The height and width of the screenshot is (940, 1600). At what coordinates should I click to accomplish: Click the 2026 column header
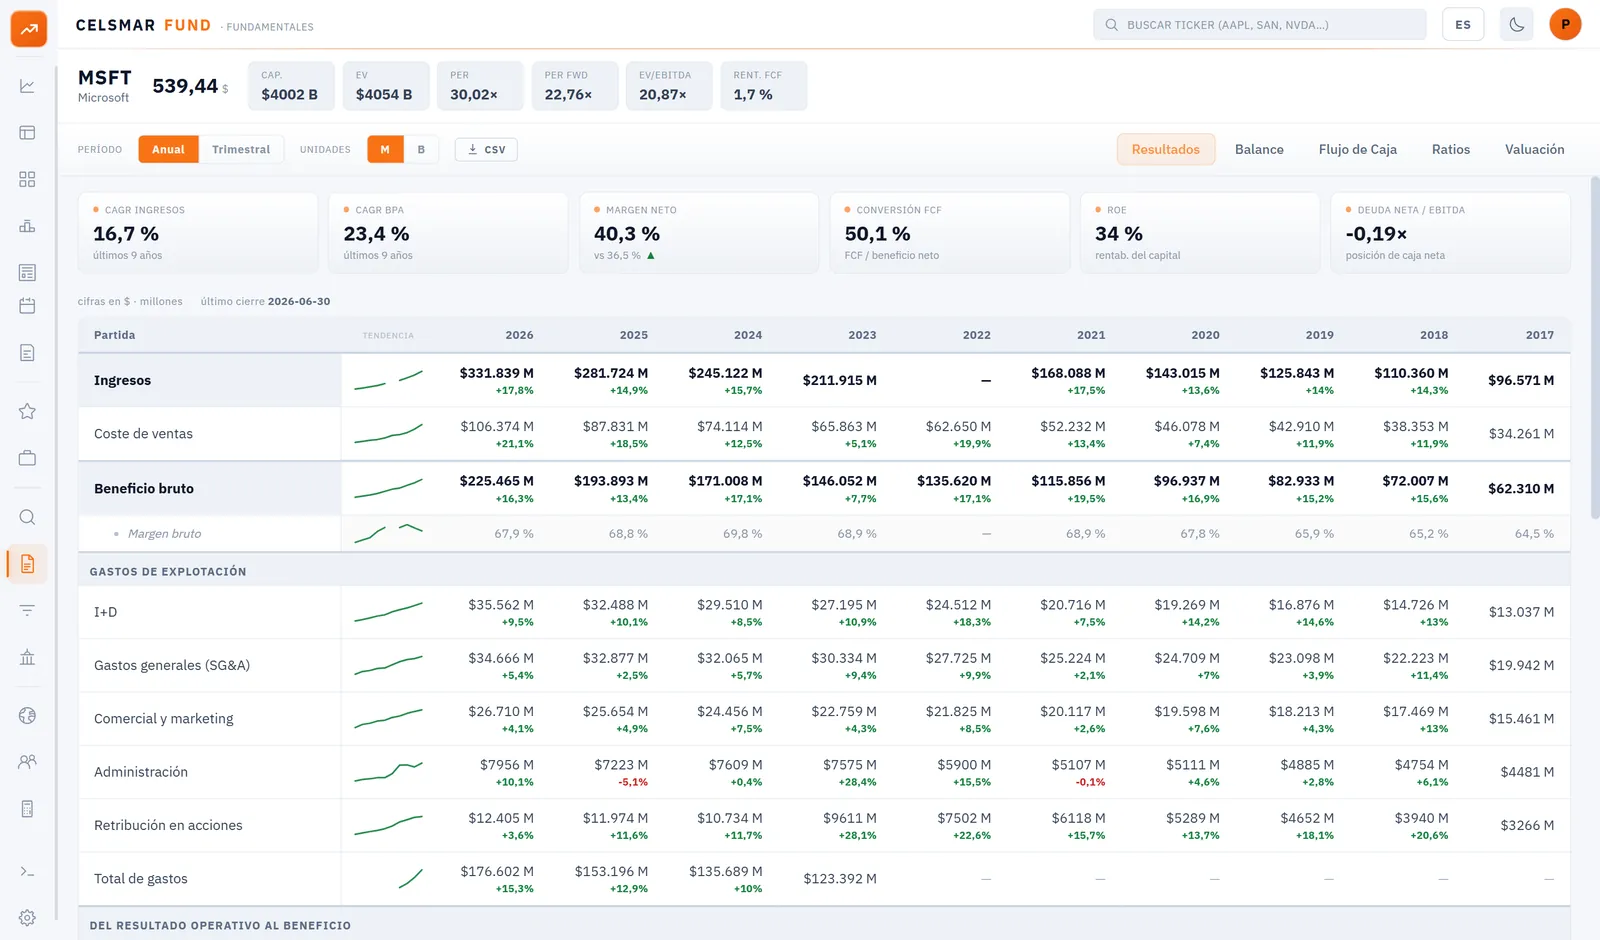[x=519, y=335]
